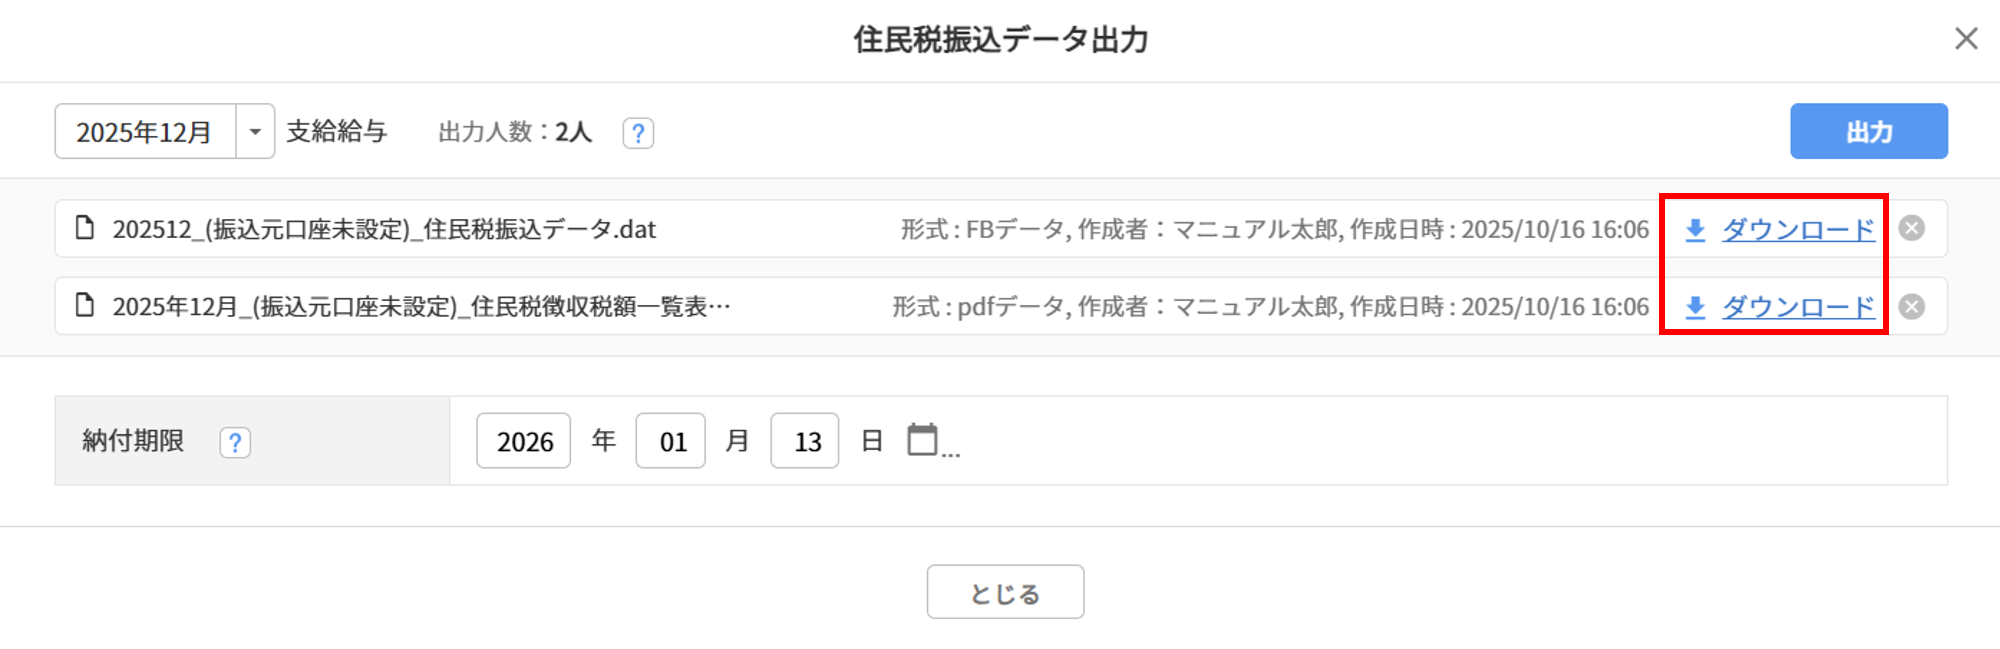Click the year field showing 2026

point(524,441)
